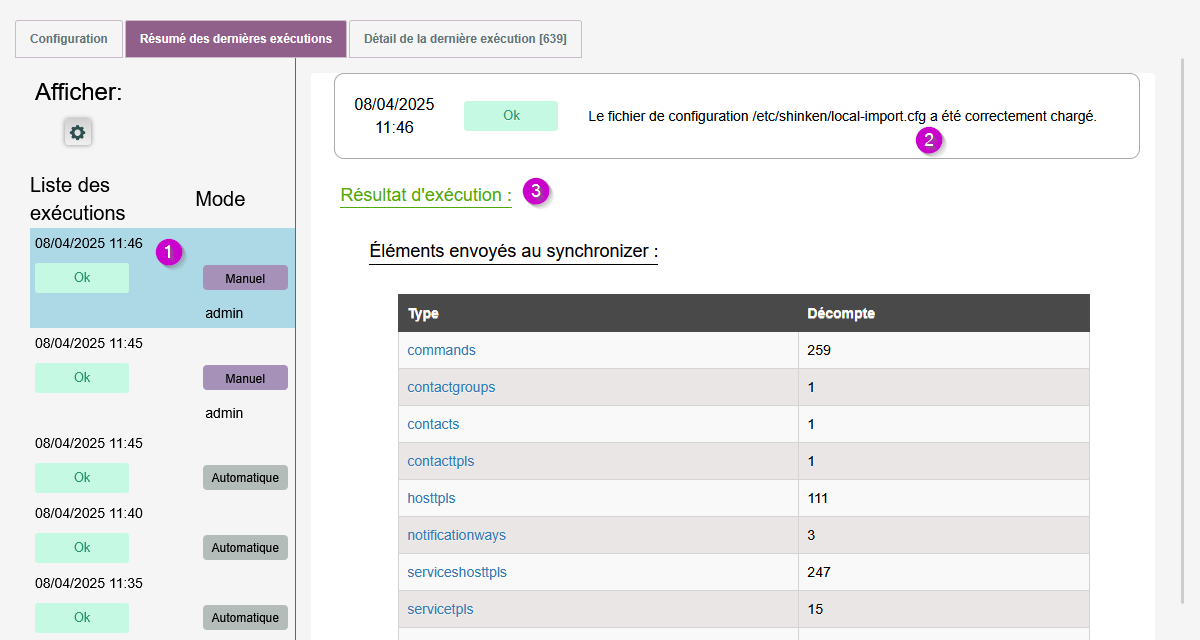Click the purple annotation marker 1
The height and width of the screenshot is (640, 1200).
click(169, 253)
